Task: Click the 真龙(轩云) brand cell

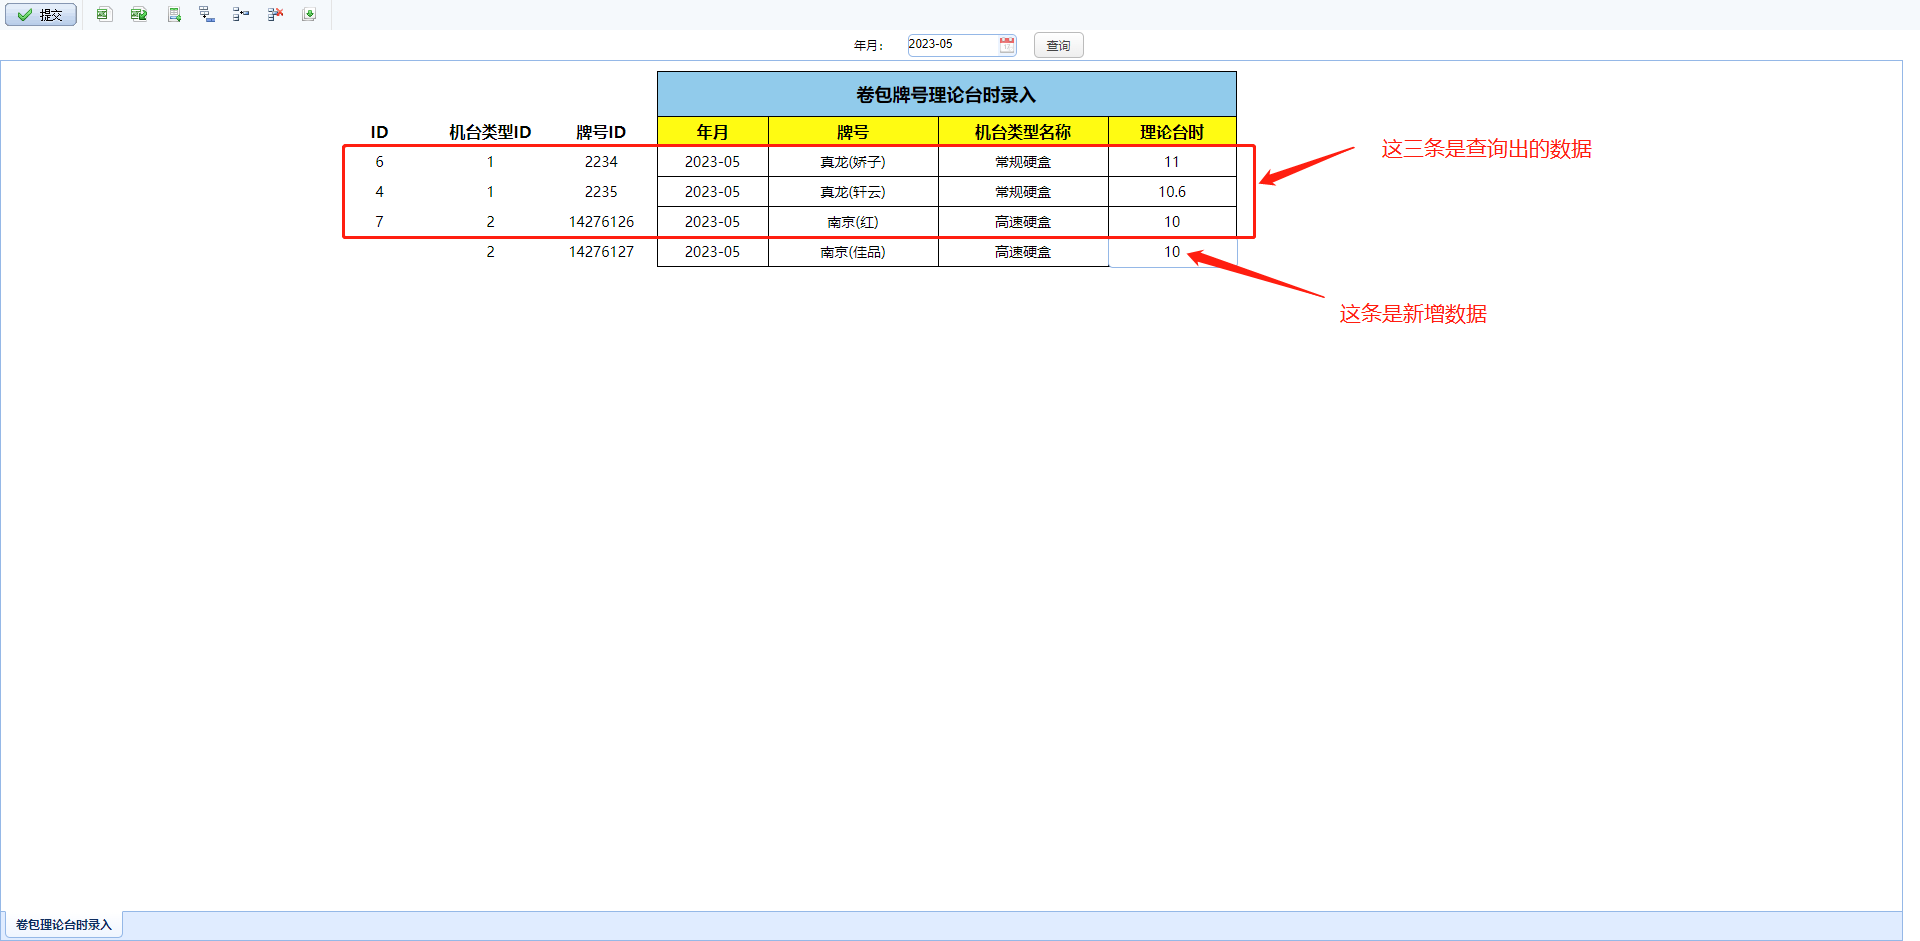Action: [x=853, y=192]
